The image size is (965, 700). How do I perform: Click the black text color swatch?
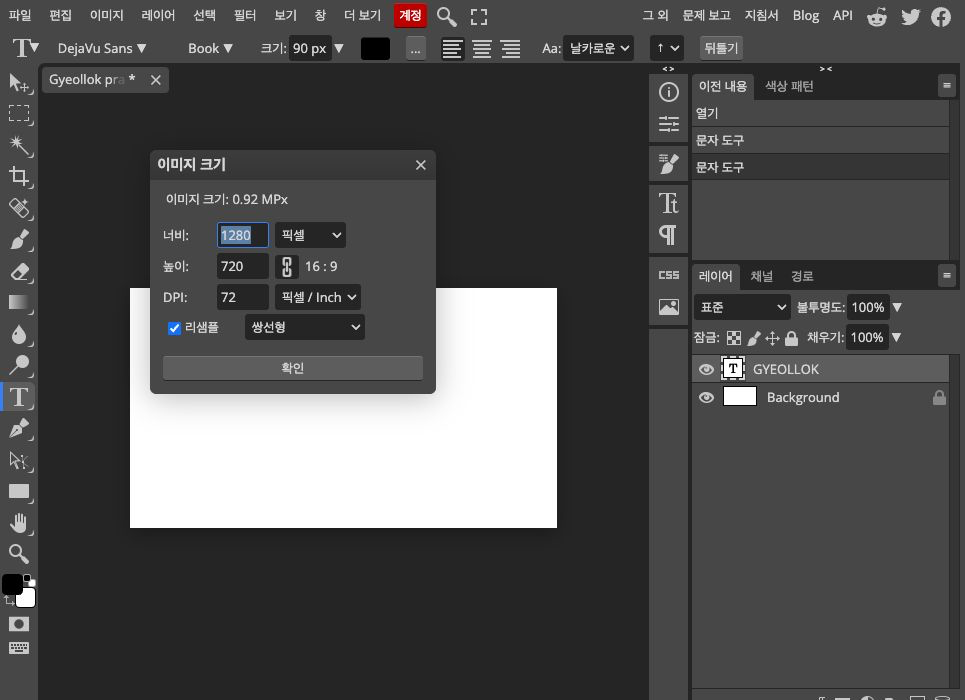[375, 48]
